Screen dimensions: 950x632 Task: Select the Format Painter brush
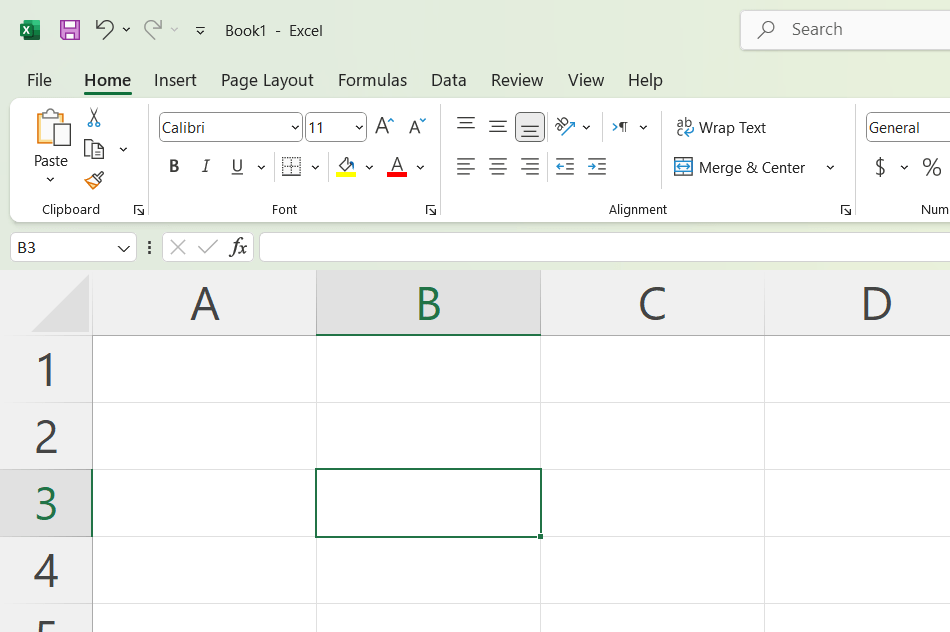coord(94,180)
